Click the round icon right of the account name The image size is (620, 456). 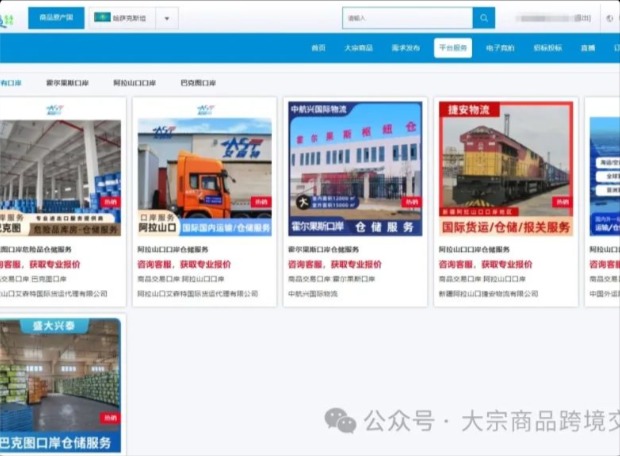(x=610, y=18)
